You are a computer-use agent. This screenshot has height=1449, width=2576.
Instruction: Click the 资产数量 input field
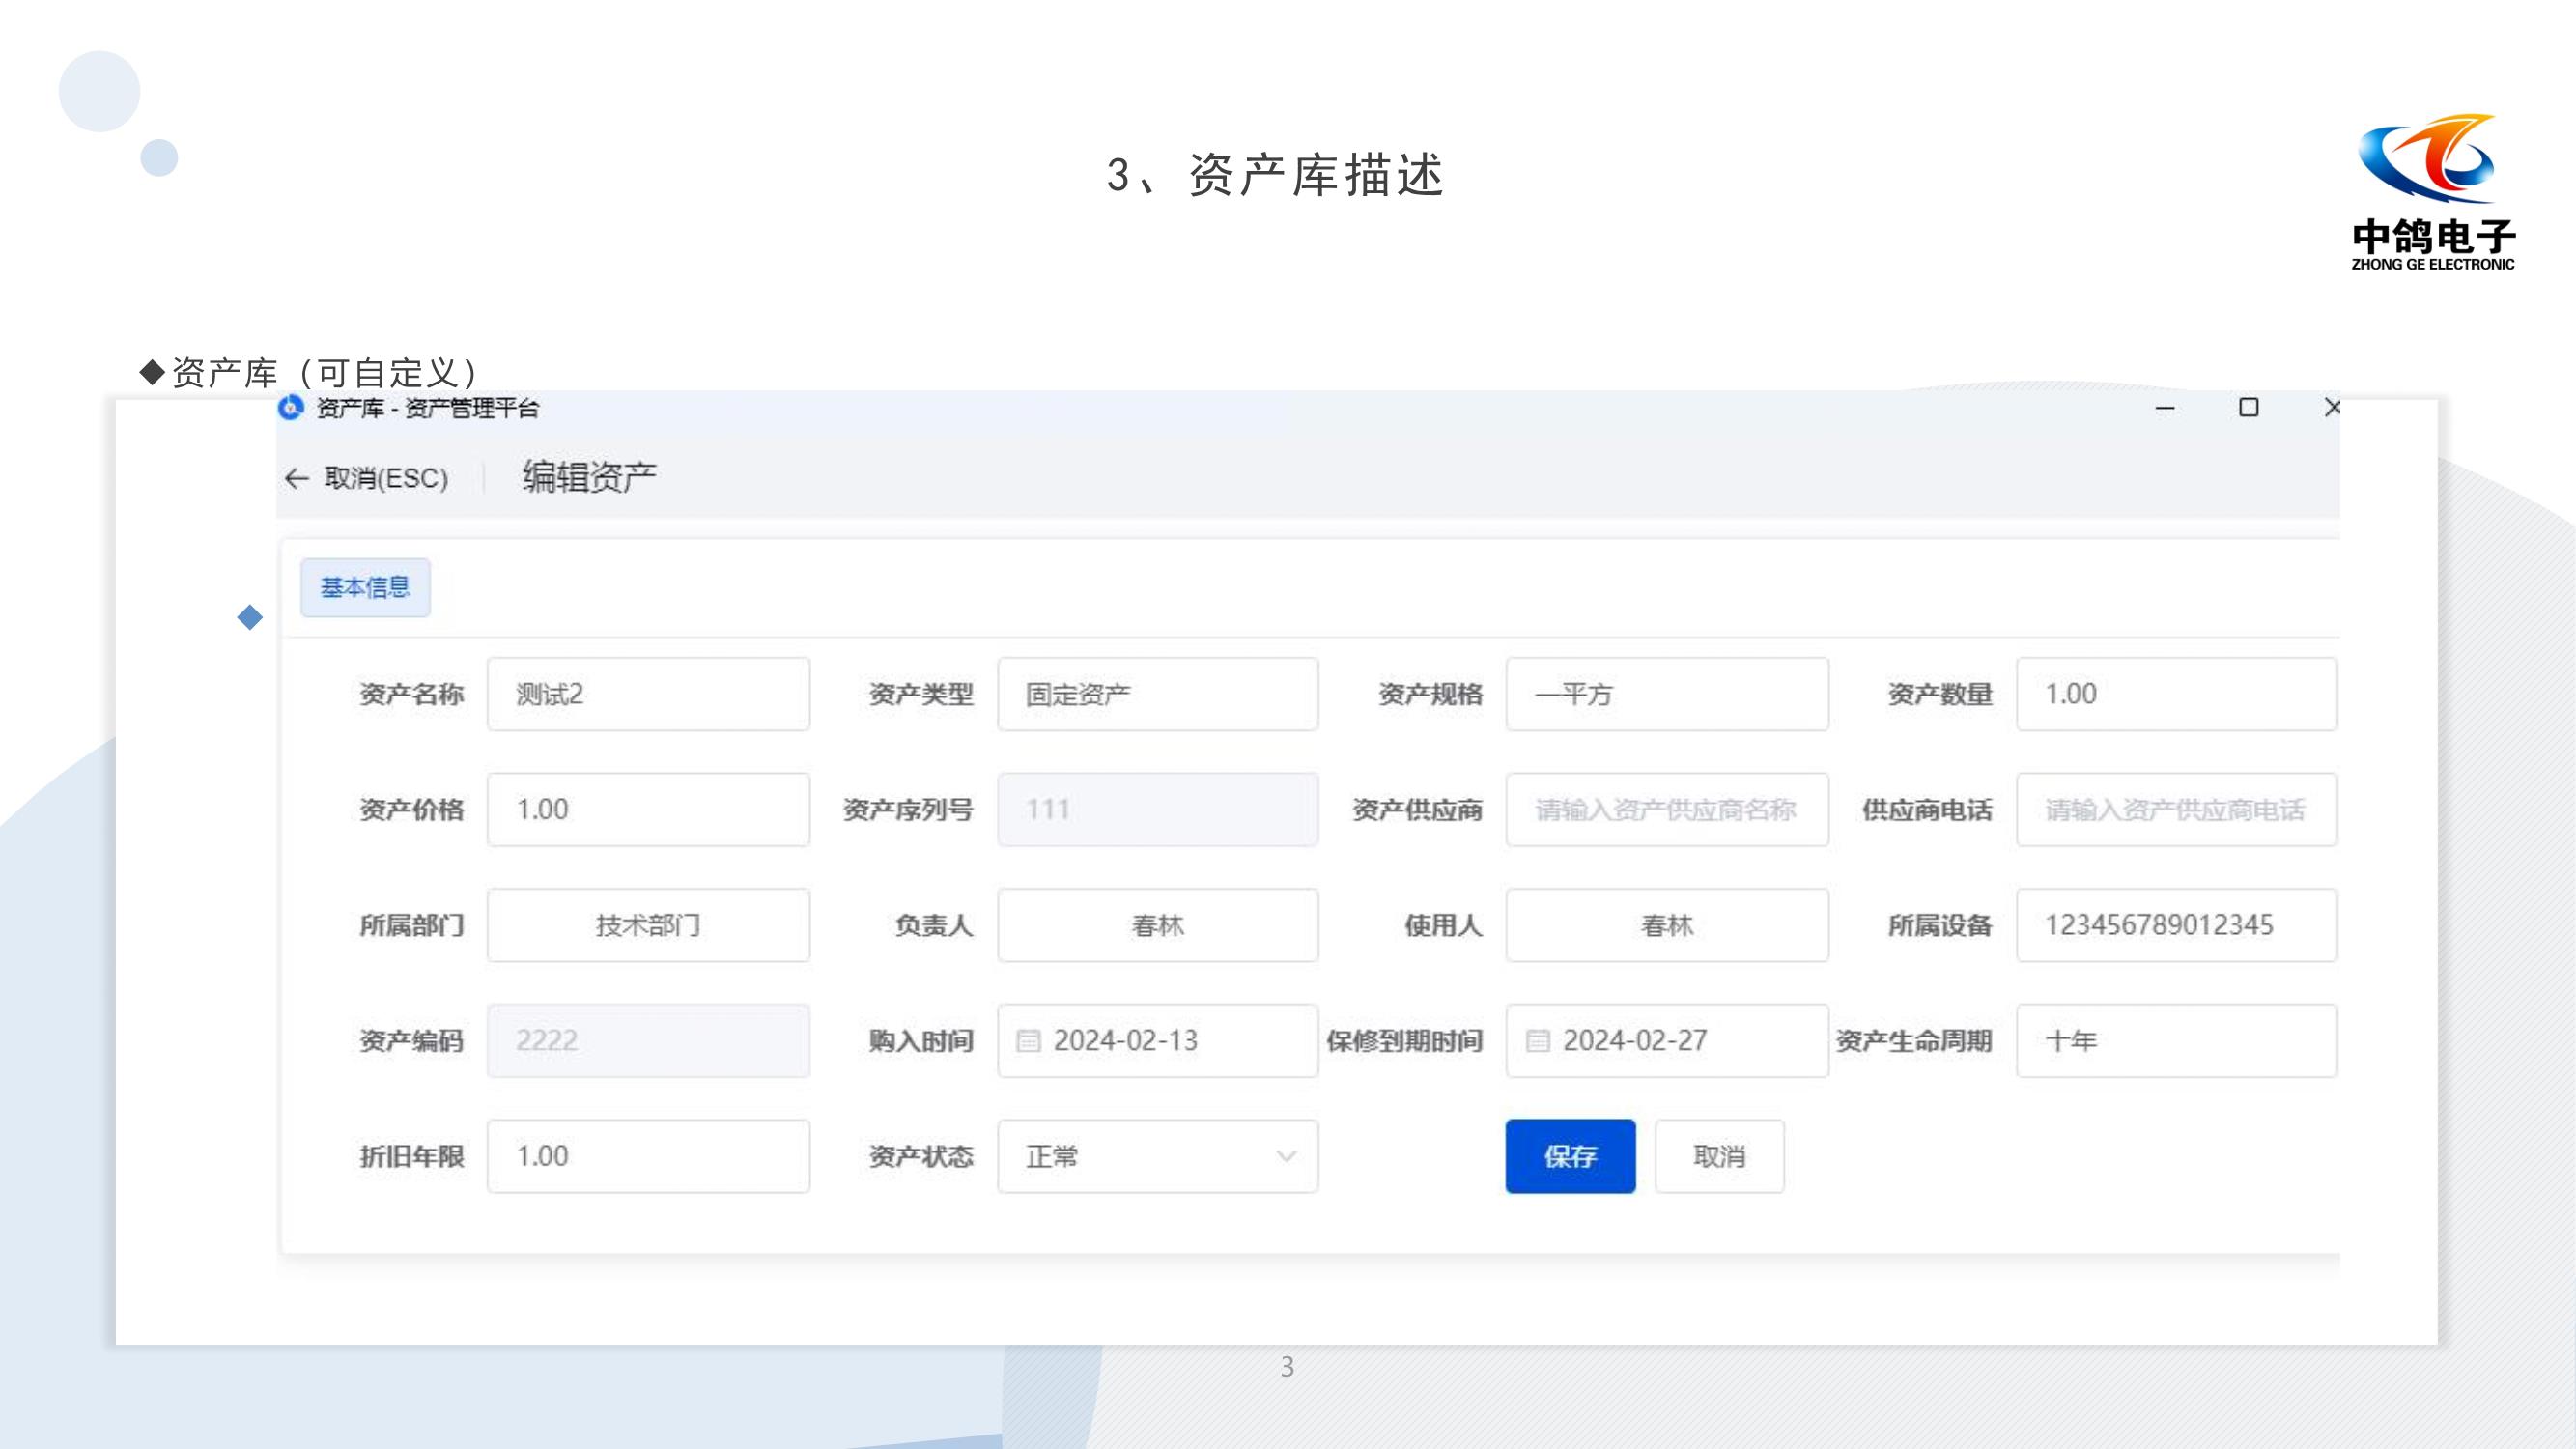2177,694
